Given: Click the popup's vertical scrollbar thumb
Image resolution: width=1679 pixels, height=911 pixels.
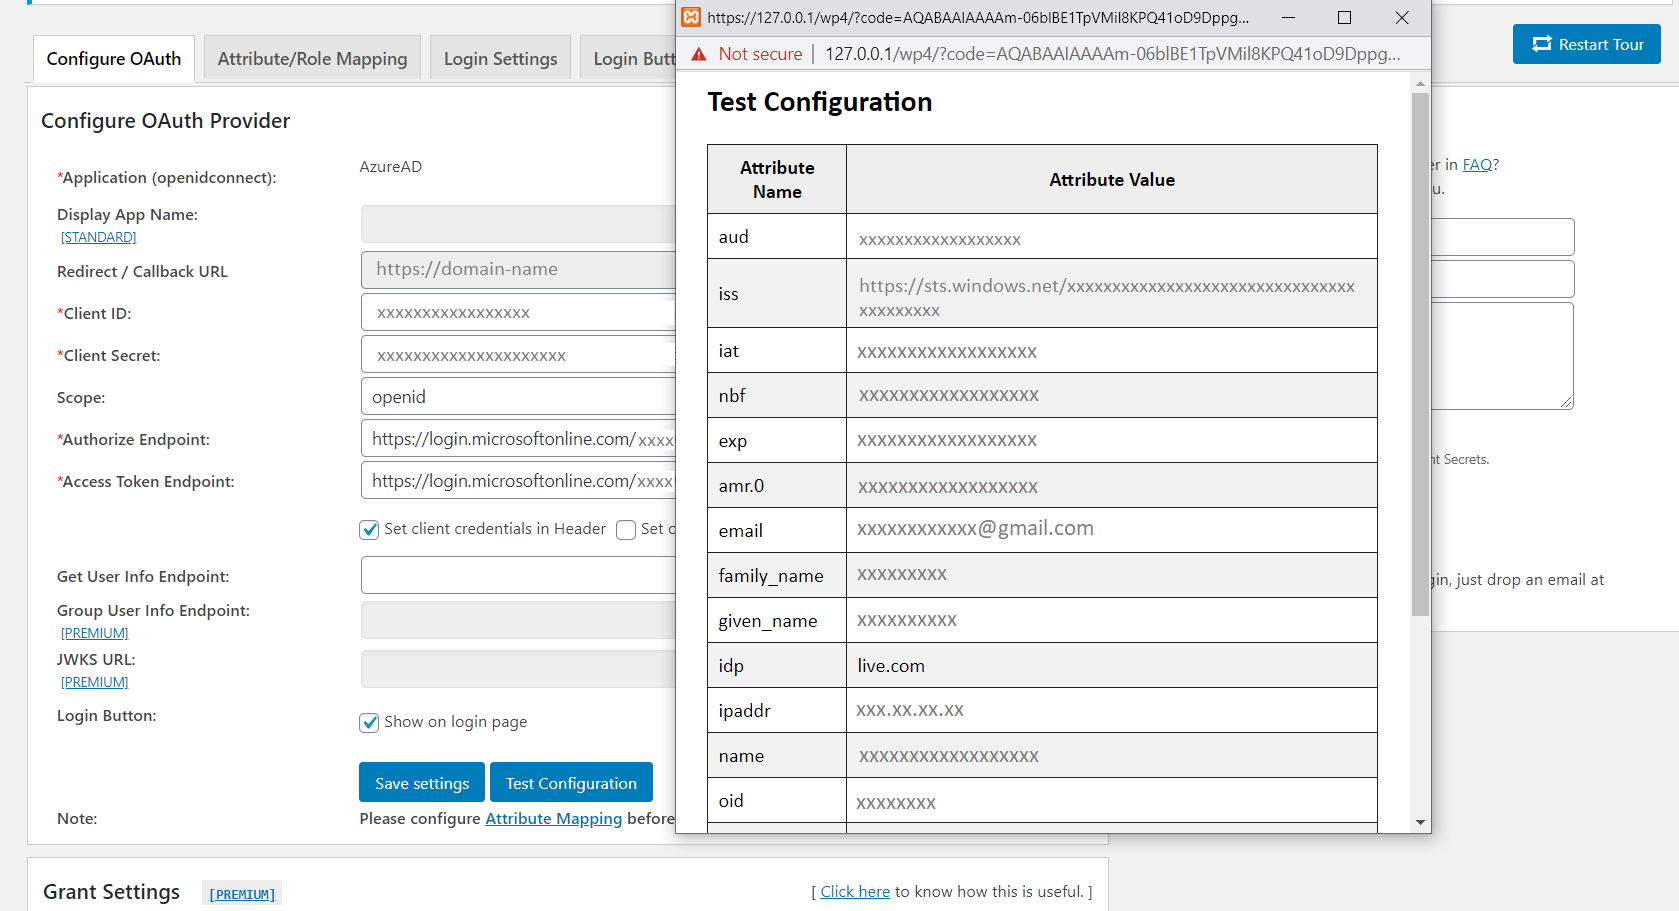Looking at the screenshot, I should (x=1420, y=354).
